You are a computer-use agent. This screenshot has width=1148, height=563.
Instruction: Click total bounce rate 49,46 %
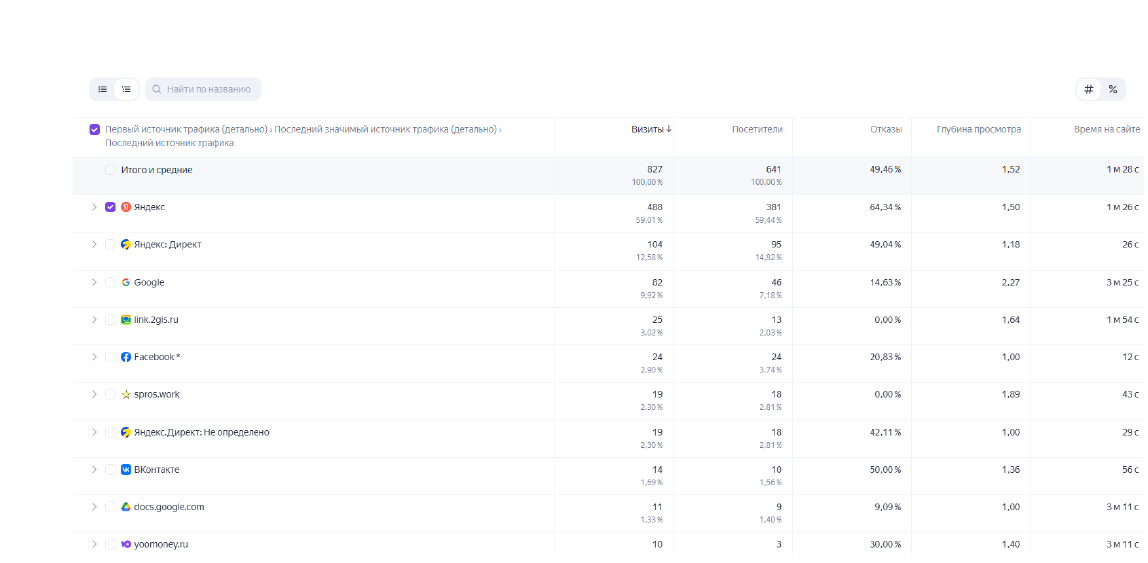click(x=886, y=169)
